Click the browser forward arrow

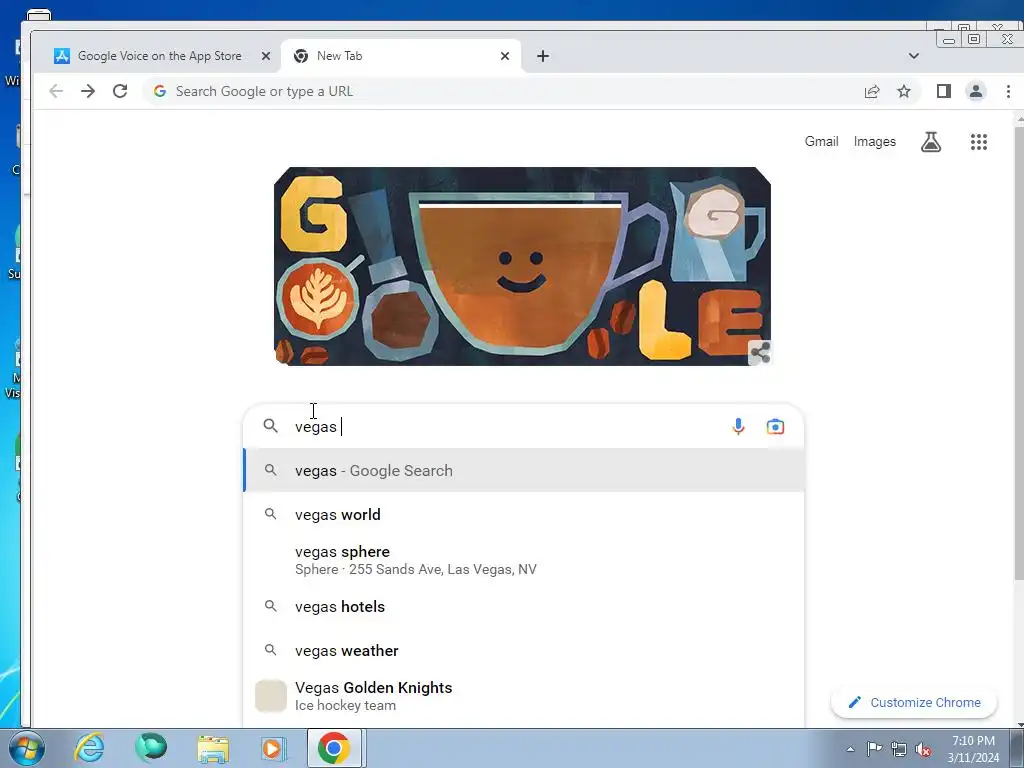tap(88, 91)
